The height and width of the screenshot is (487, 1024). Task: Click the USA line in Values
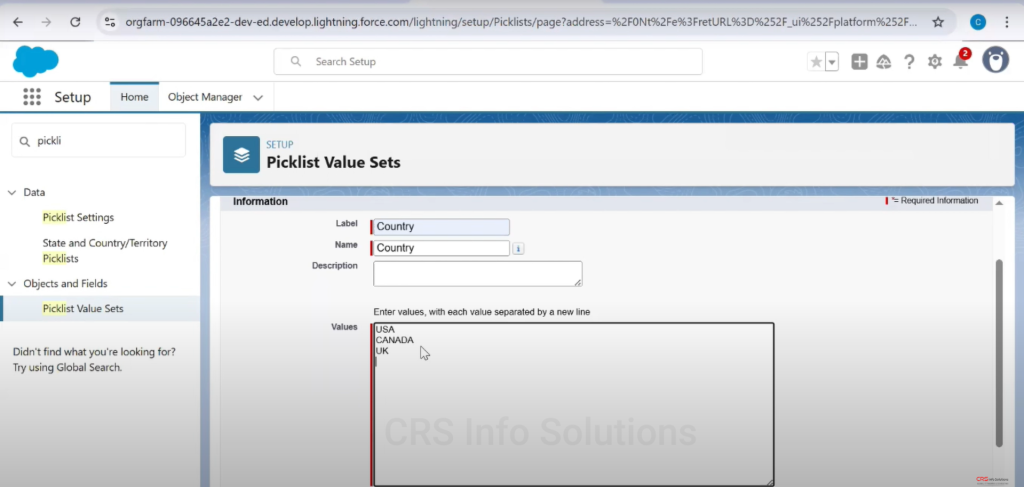(x=385, y=330)
